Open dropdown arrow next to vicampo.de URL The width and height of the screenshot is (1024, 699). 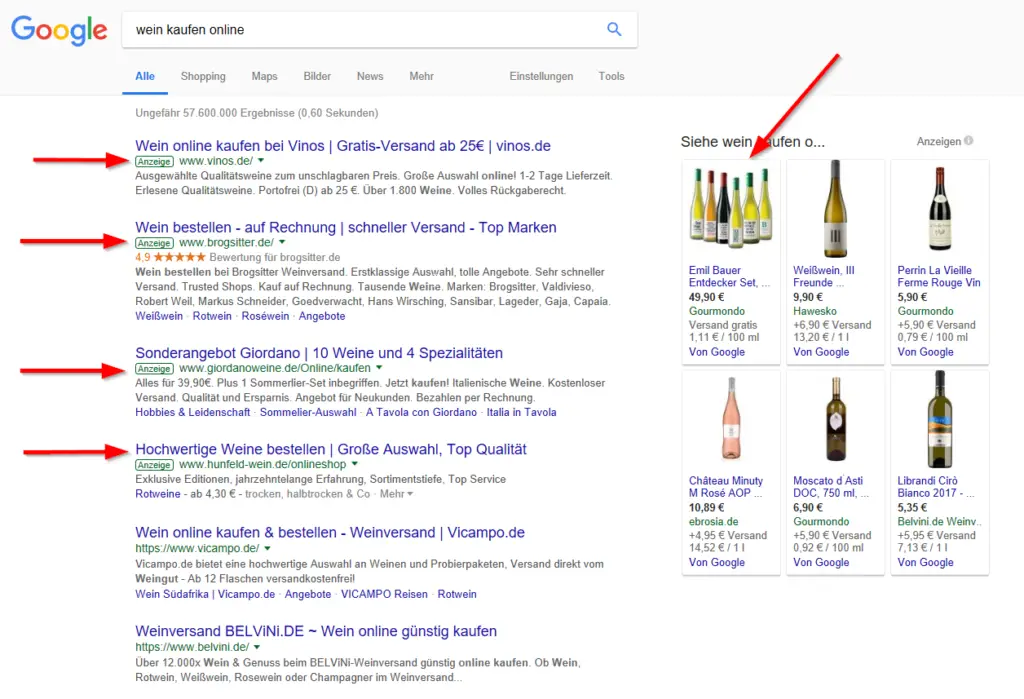(267, 548)
